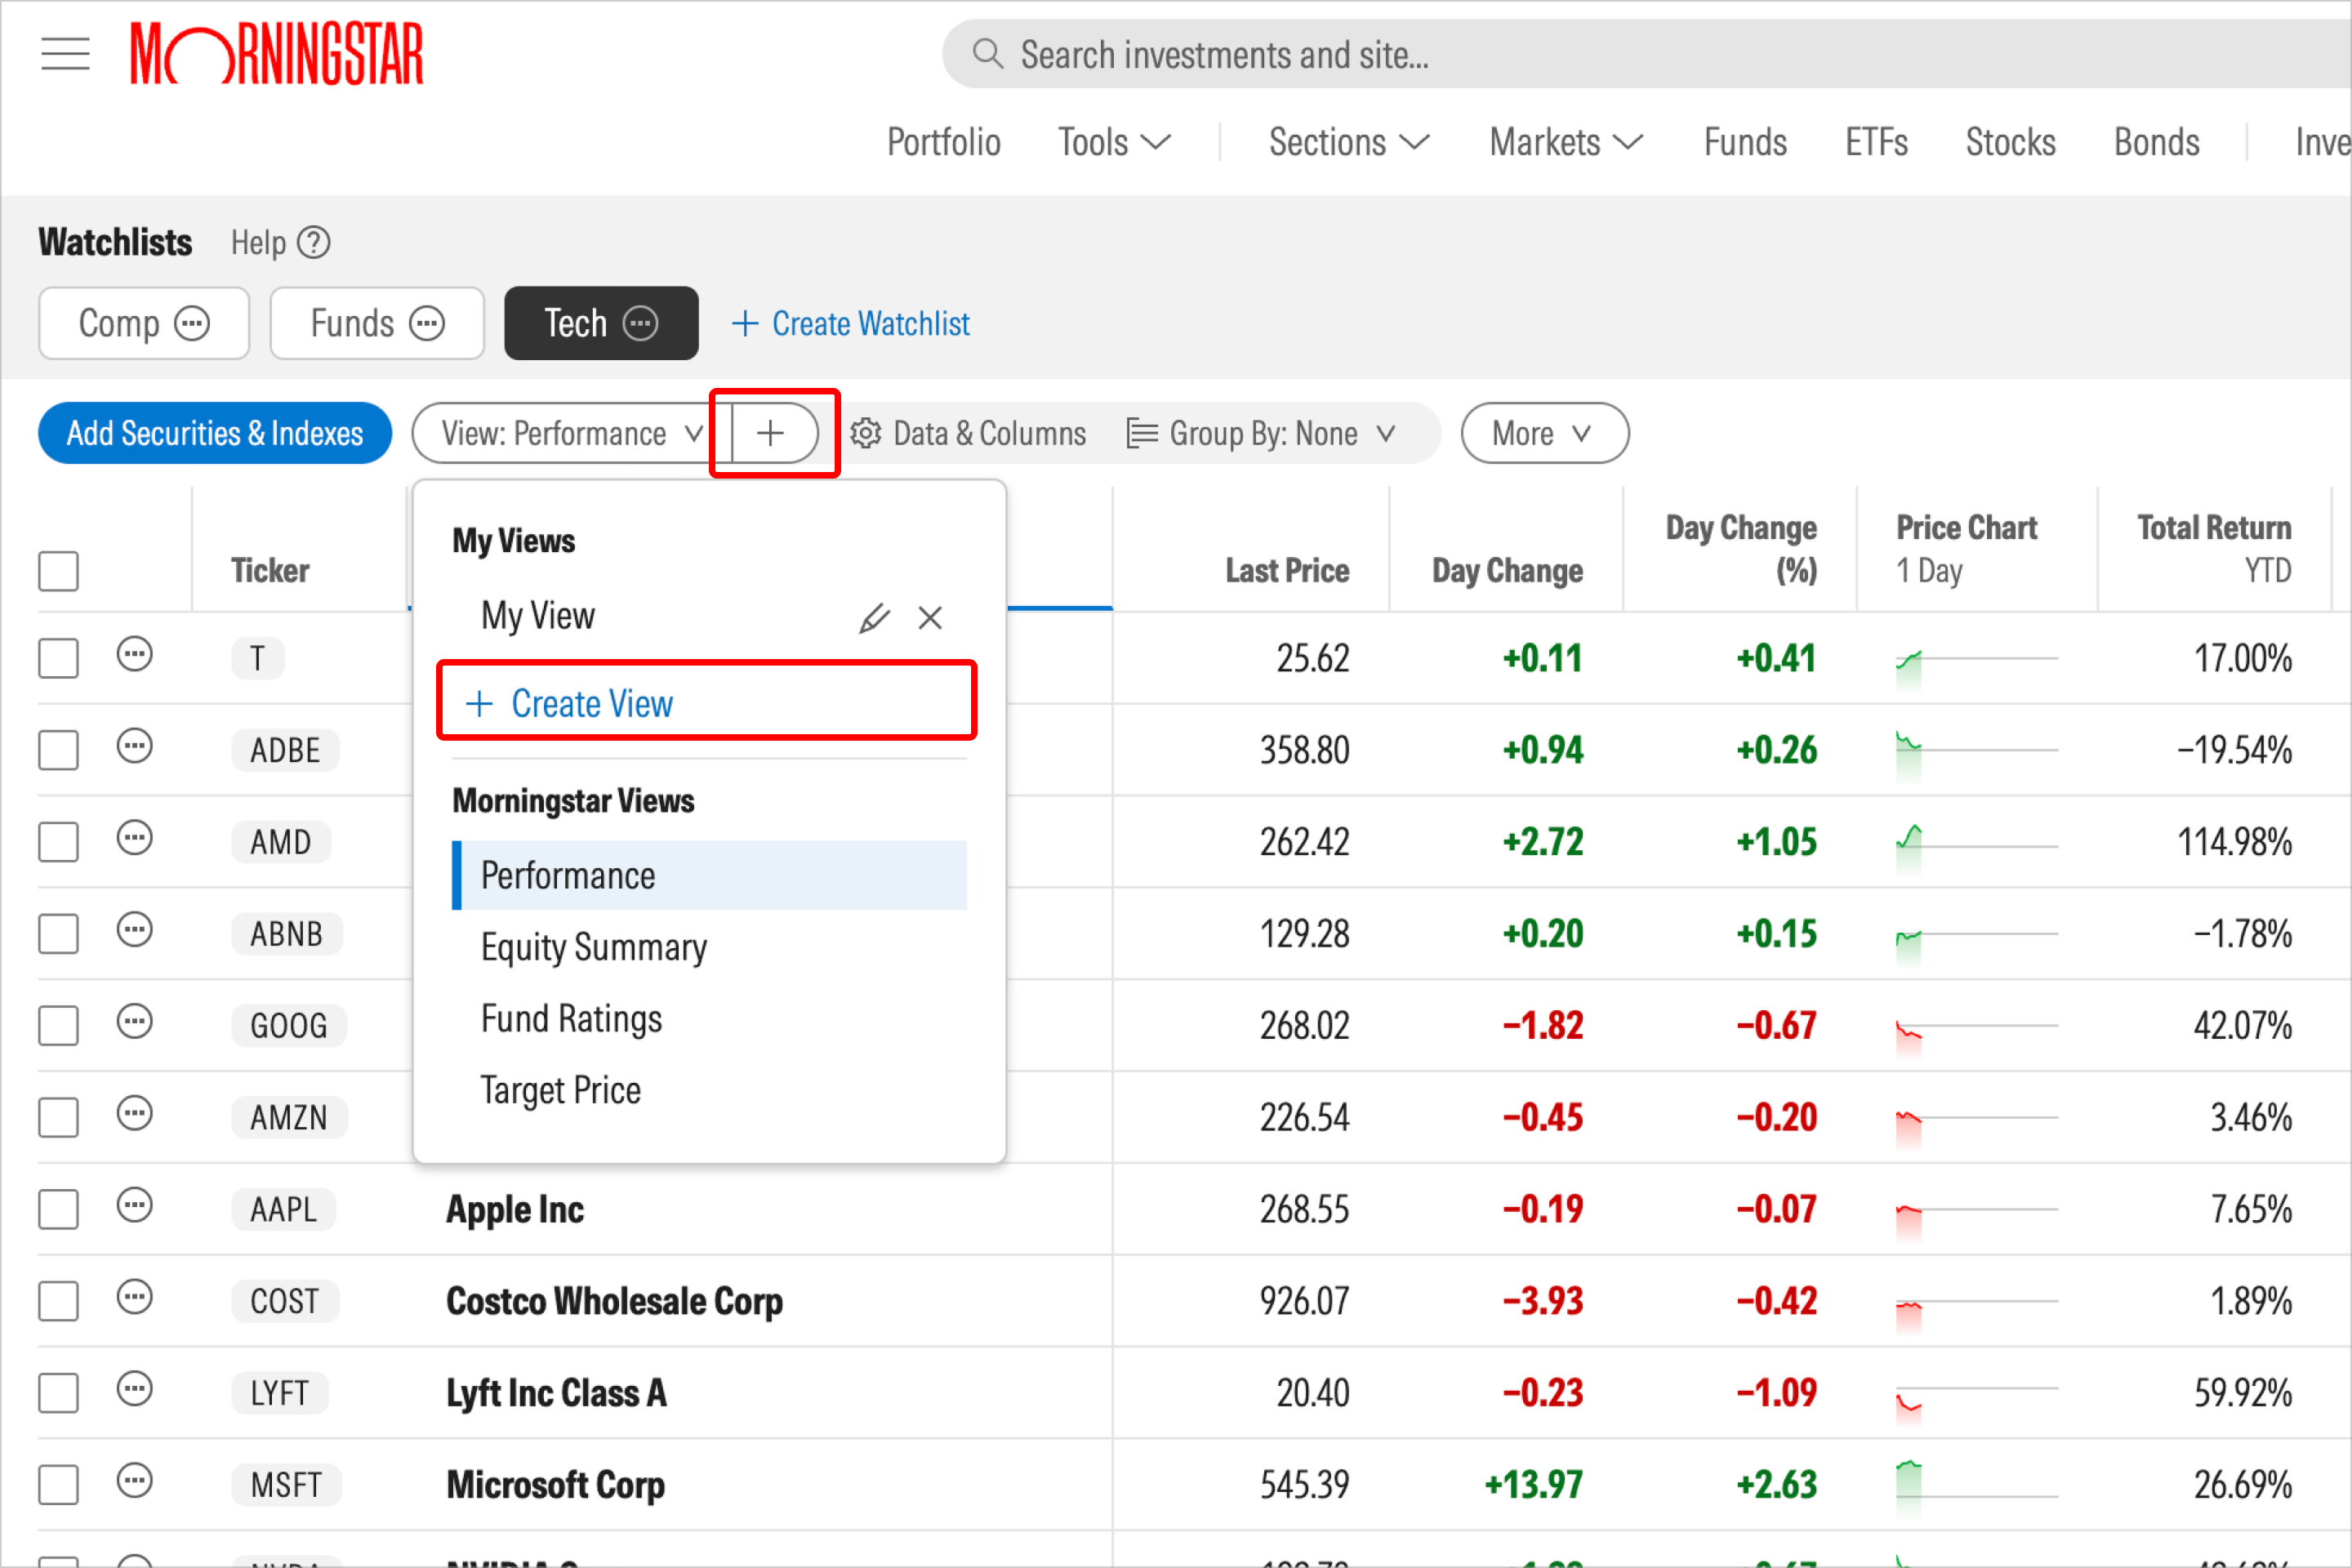Click Create View in the dropdown
The image size is (2352, 1568).
click(x=707, y=704)
